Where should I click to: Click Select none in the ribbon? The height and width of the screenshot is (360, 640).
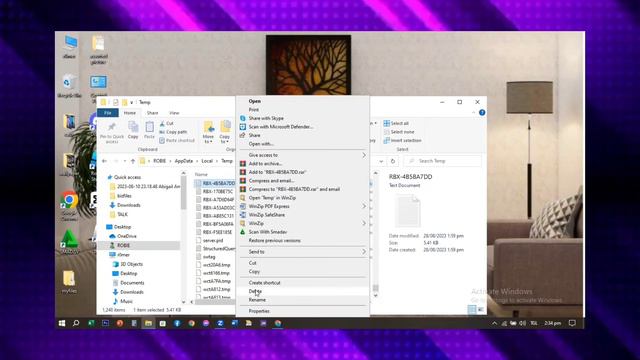click(x=399, y=132)
